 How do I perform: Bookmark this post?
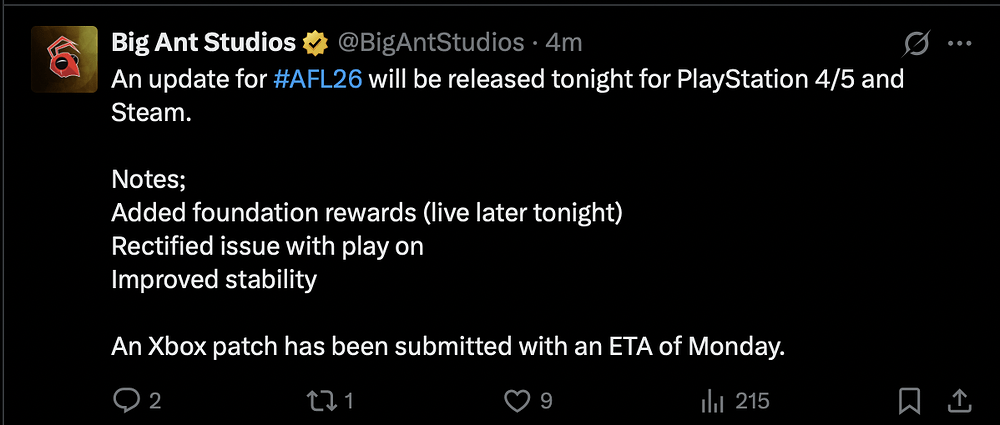click(909, 401)
